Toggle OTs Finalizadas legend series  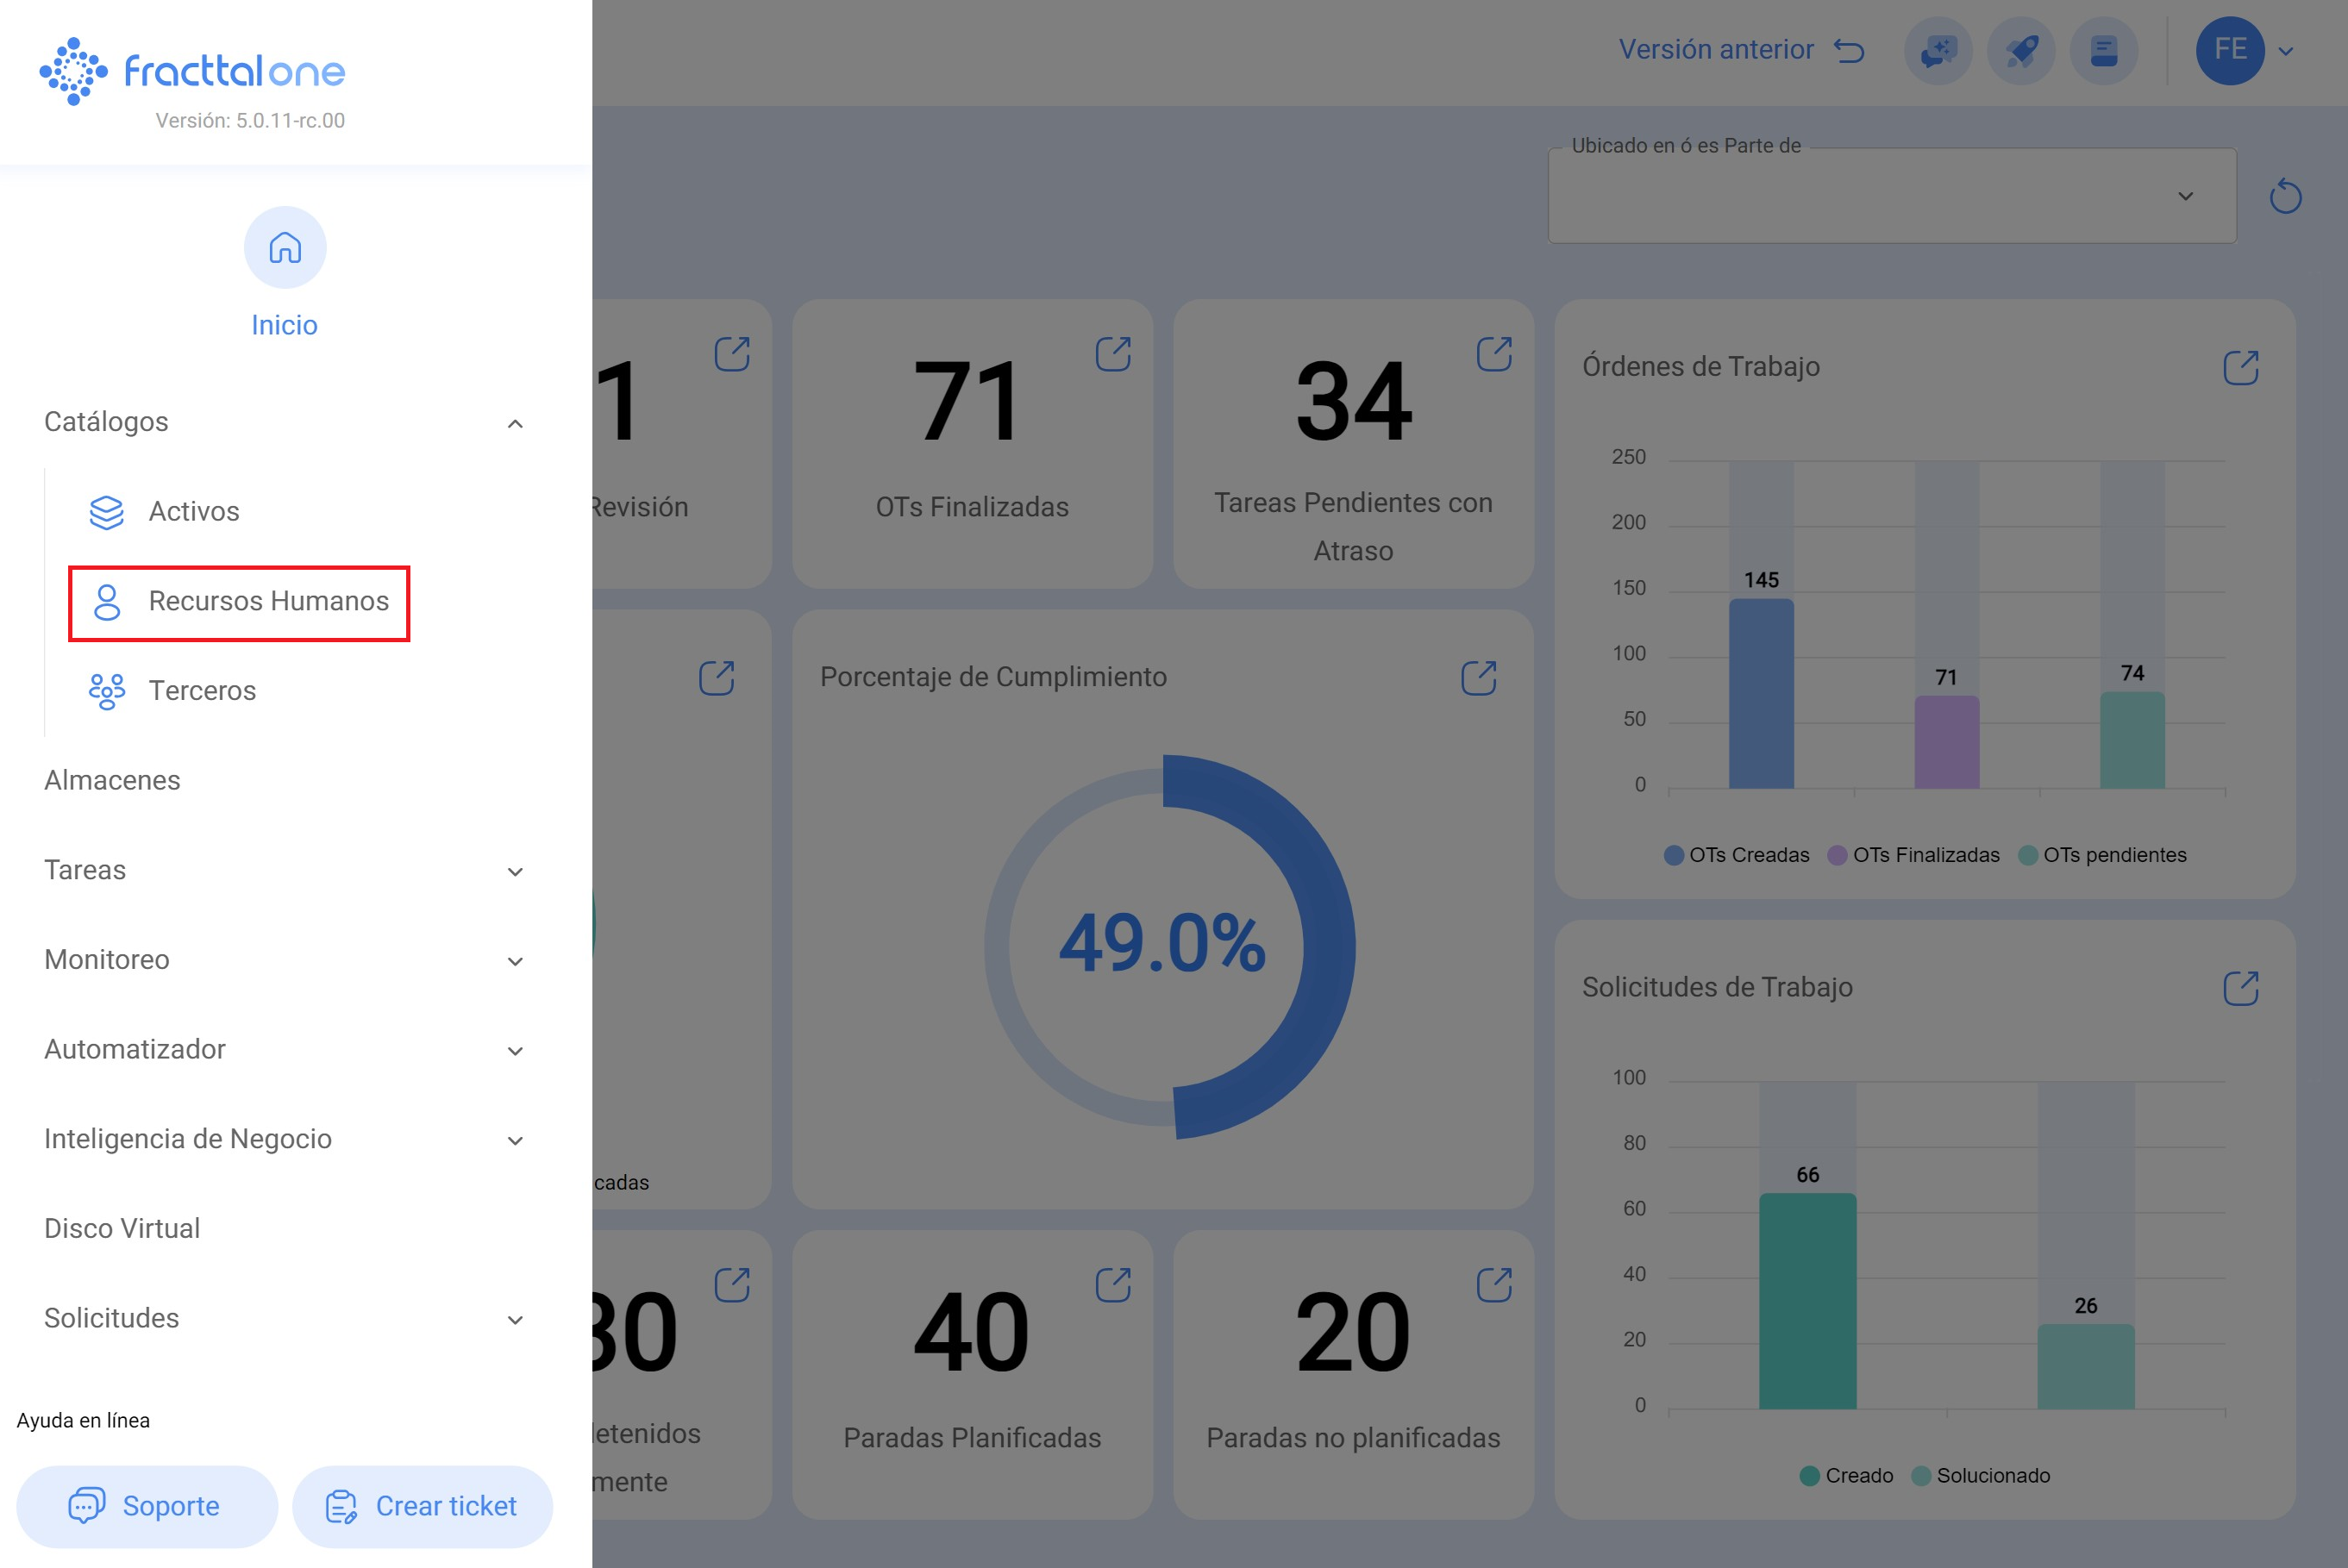point(1913,855)
